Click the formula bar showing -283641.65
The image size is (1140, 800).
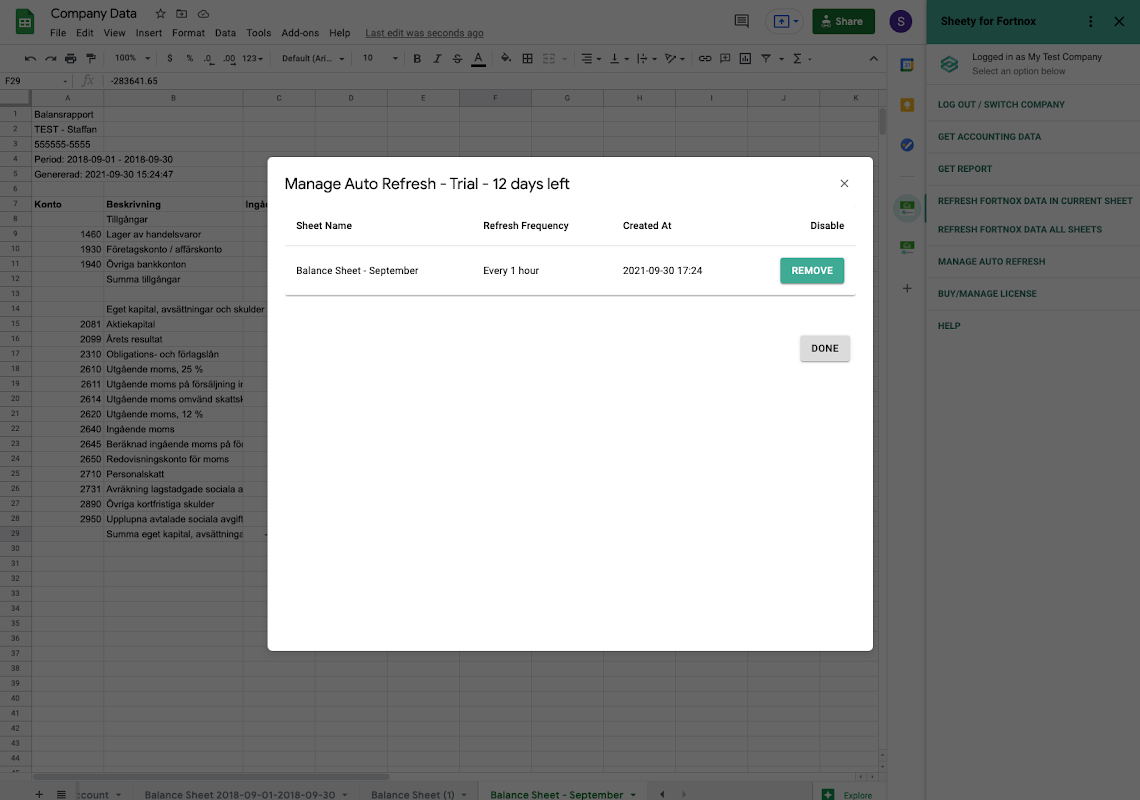[x=494, y=81]
